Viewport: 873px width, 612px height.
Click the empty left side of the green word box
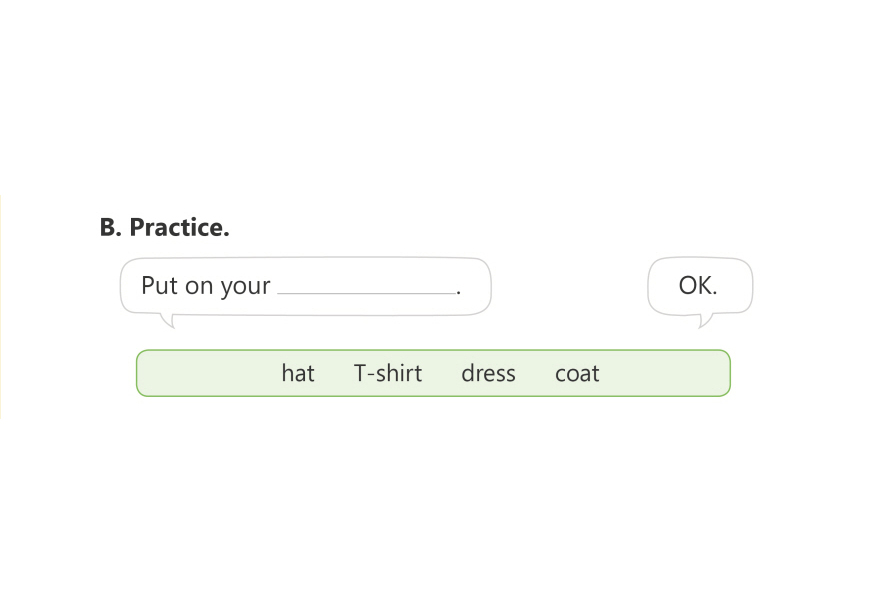(x=200, y=374)
